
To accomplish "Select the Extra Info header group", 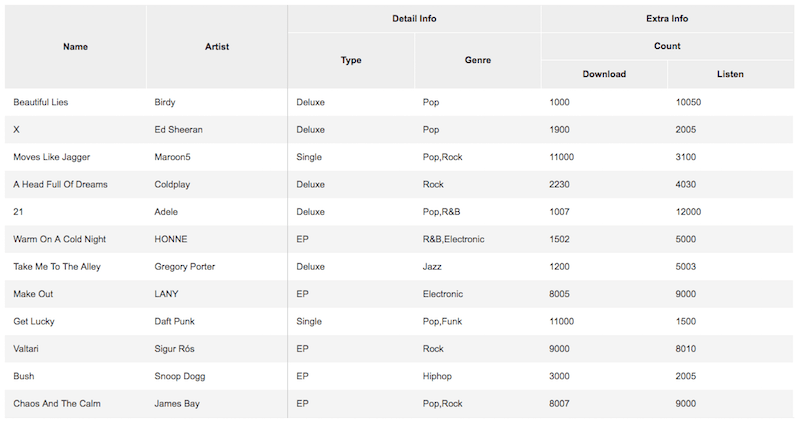I will (x=667, y=18).
